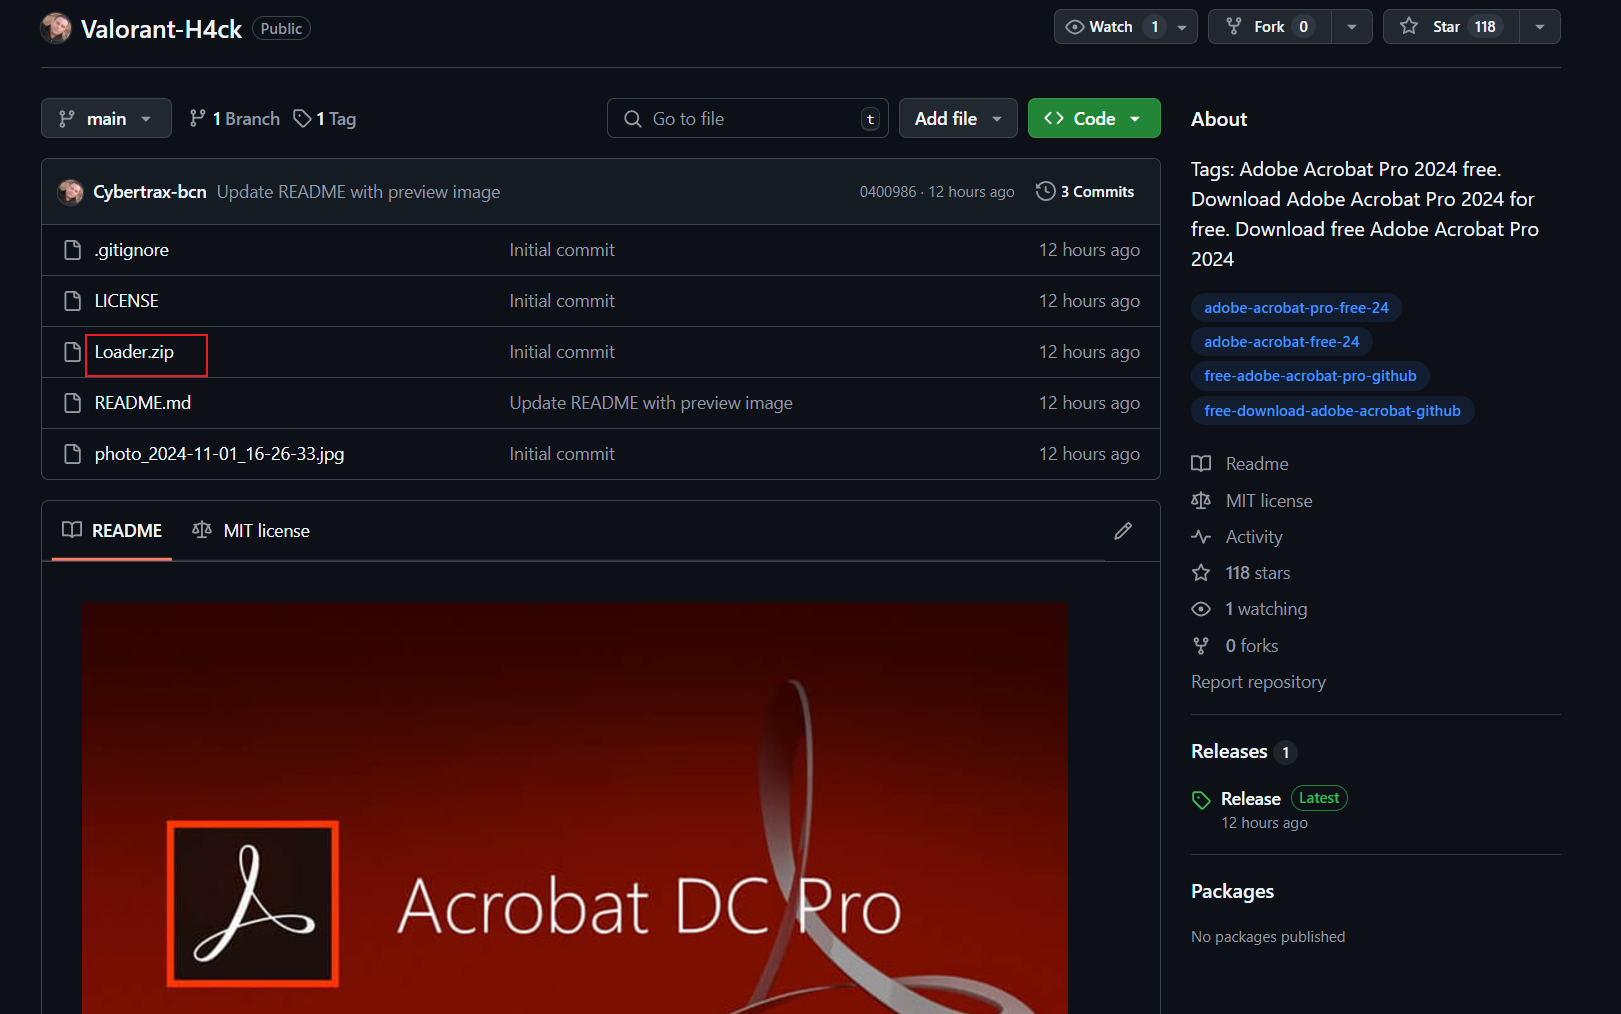Open the Initial commit message in the Loader.zip row
The image size is (1621, 1014).
coord(562,352)
